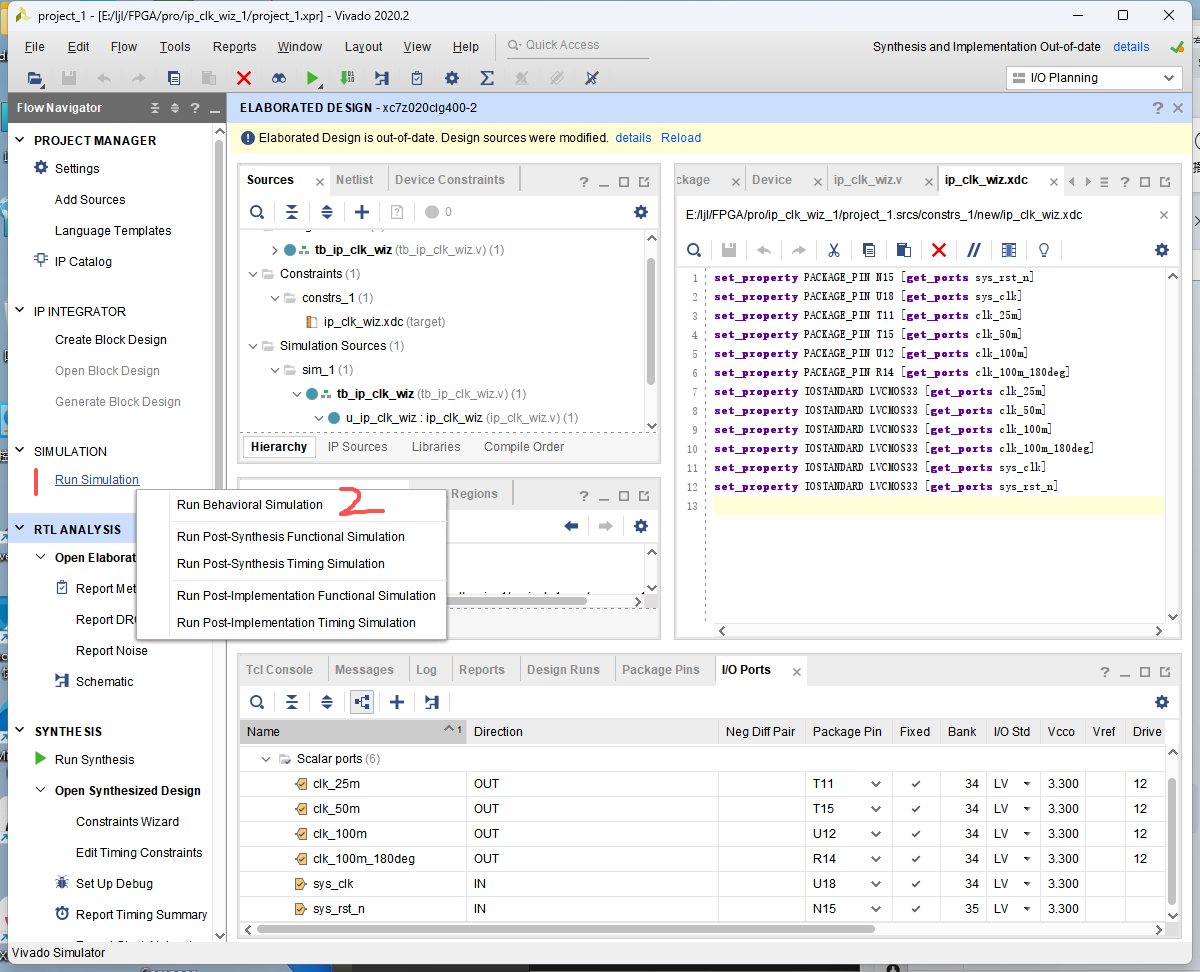Paste icon in xdc editor toolbar
This screenshot has height=972, width=1200.
point(903,250)
